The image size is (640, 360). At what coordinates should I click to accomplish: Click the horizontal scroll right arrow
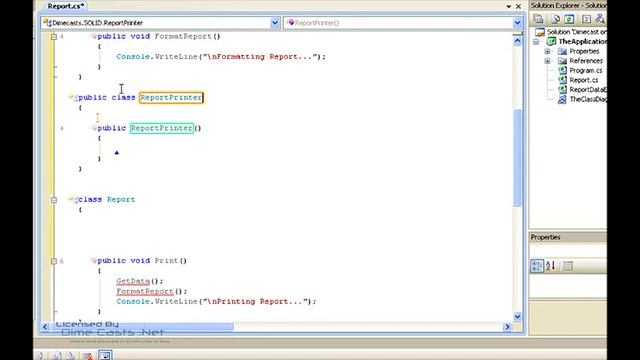click(507, 327)
